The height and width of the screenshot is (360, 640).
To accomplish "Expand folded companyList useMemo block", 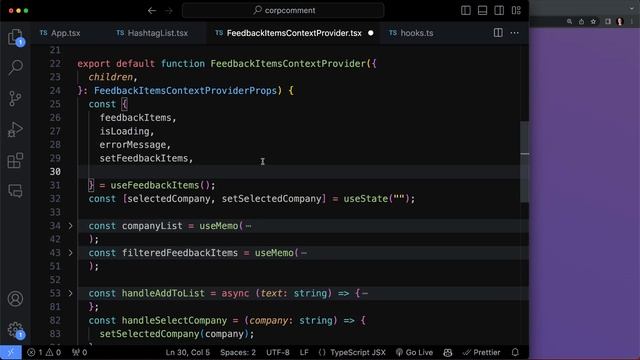I will (x=70, y=226).
